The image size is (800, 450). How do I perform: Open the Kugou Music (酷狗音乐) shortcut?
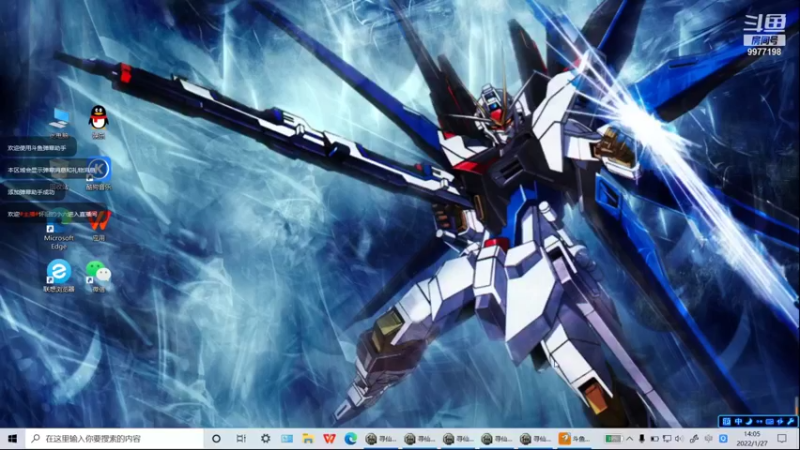(98, 174)
